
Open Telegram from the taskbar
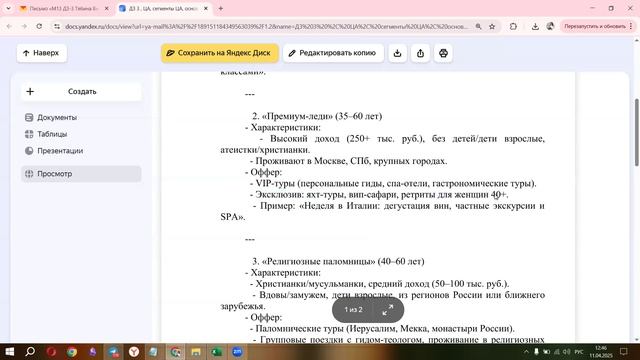pyautogui.click(x=113, y=351)
